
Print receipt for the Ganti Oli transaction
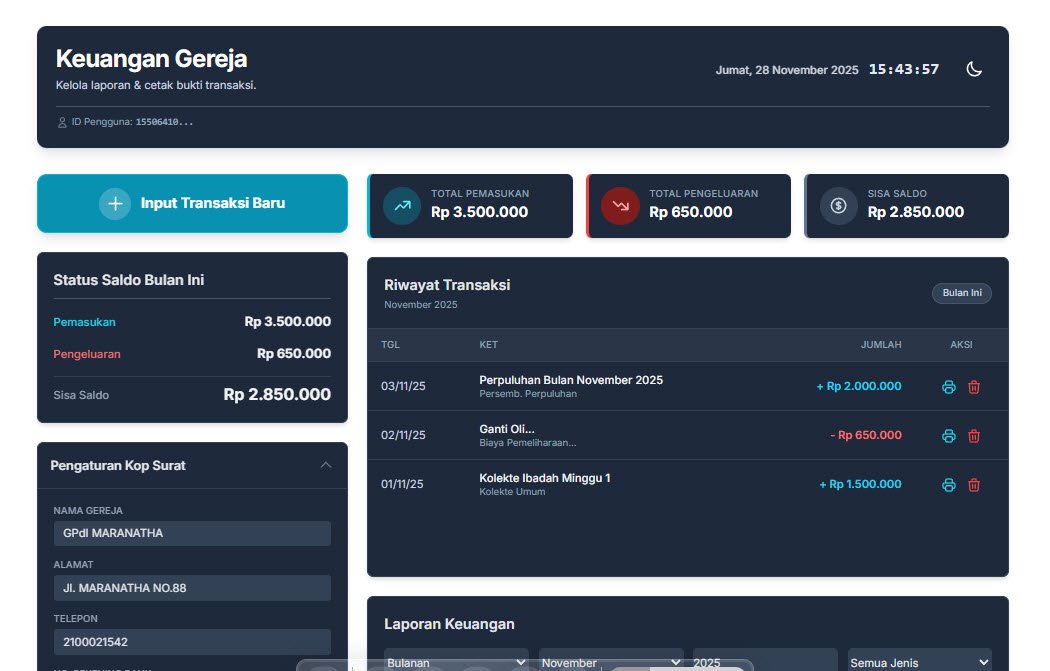tap(948, 436)
